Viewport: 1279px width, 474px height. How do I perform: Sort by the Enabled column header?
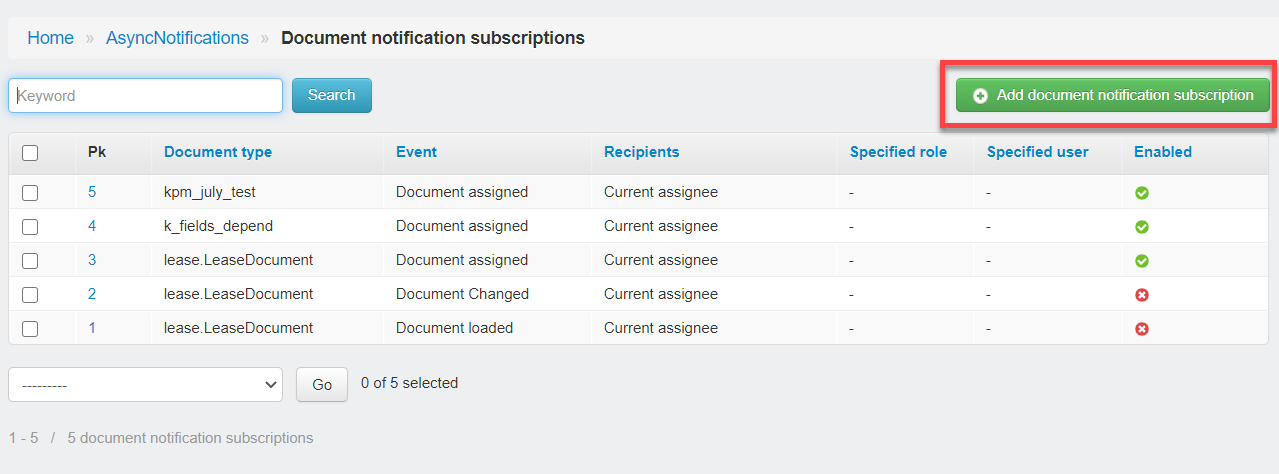click(1163, 152)
